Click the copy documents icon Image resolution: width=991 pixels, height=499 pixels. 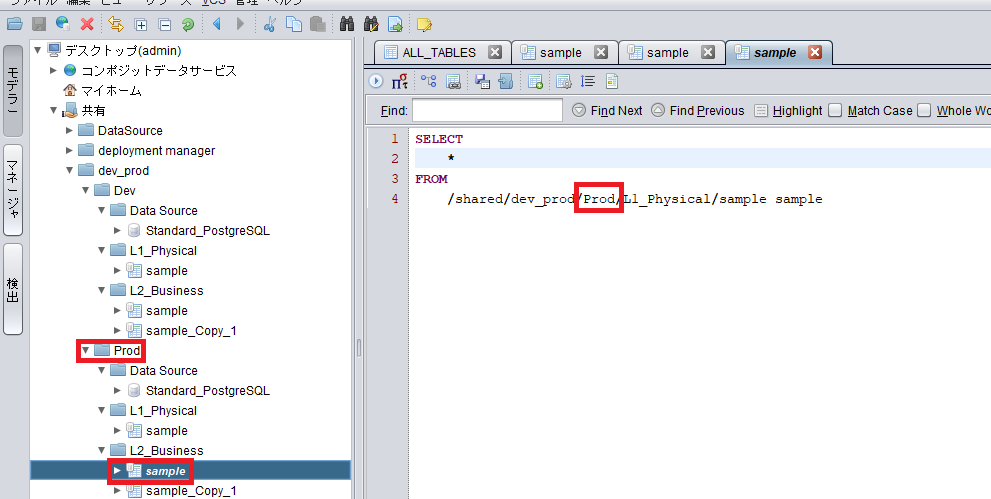[294, 25]
